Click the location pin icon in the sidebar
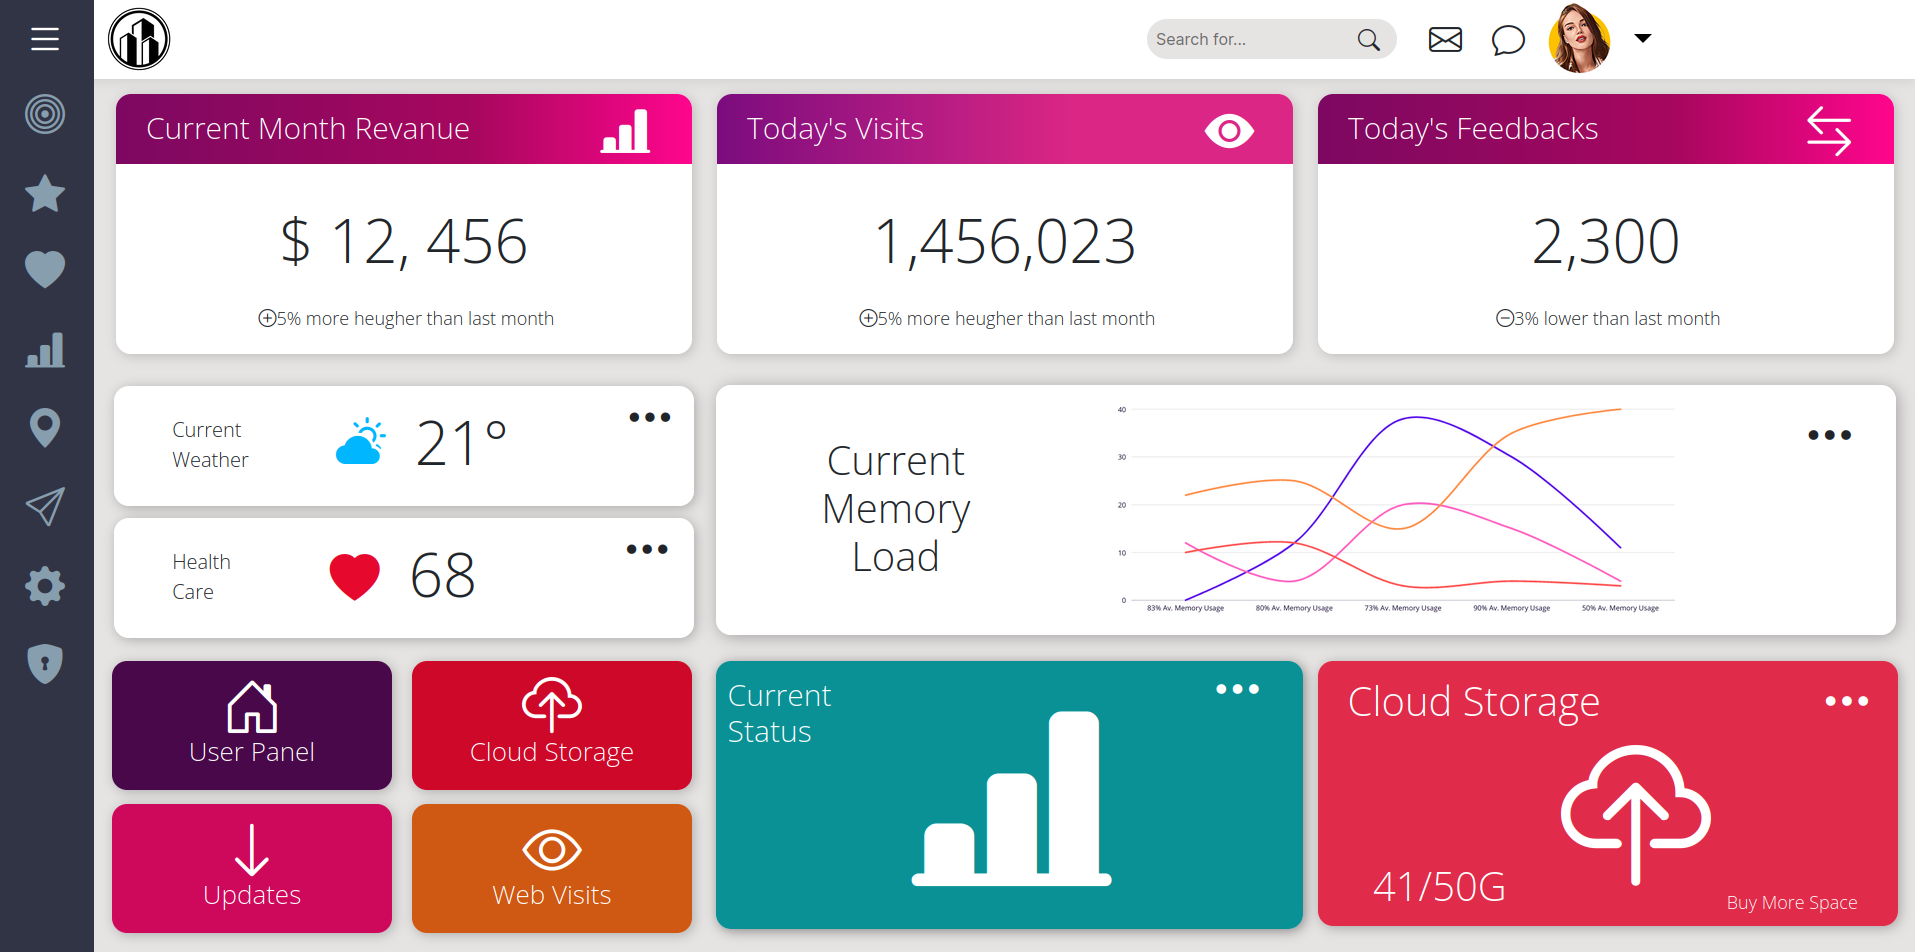The image size is (1915, 952). coord(44,427)
